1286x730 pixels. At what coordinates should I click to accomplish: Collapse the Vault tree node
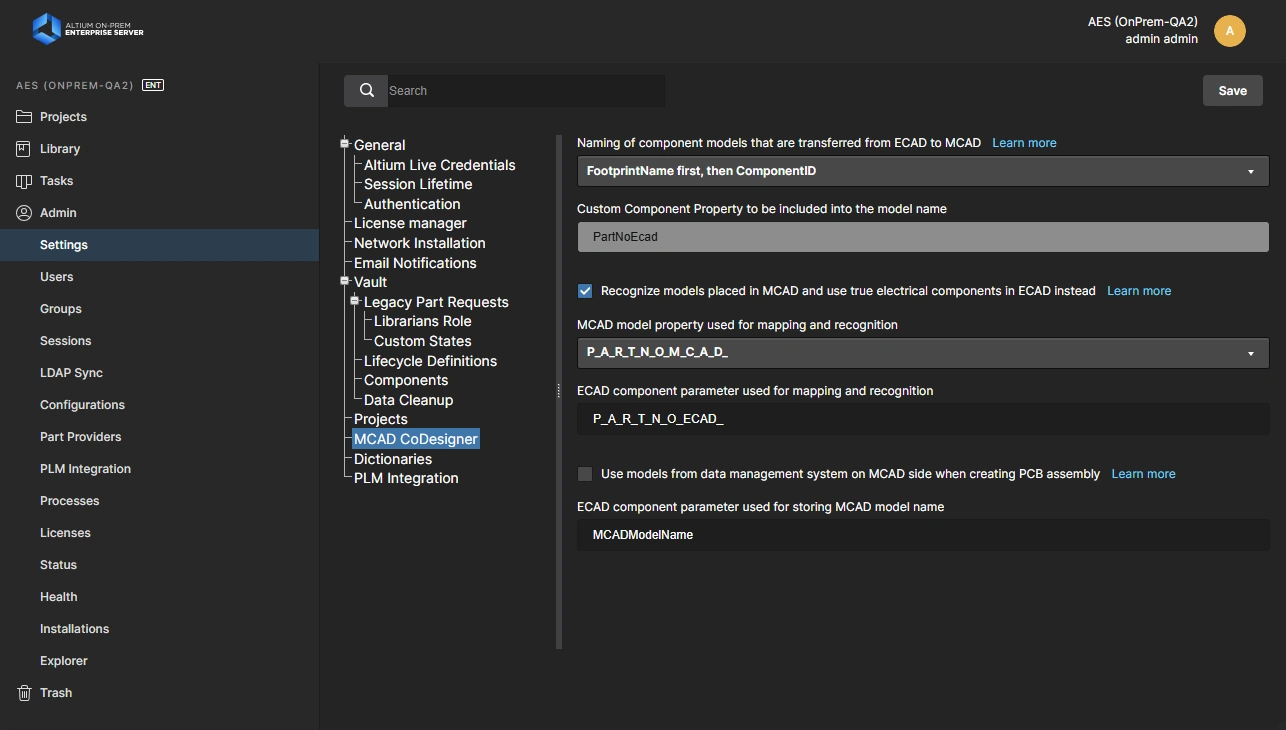tap(344, 282)
